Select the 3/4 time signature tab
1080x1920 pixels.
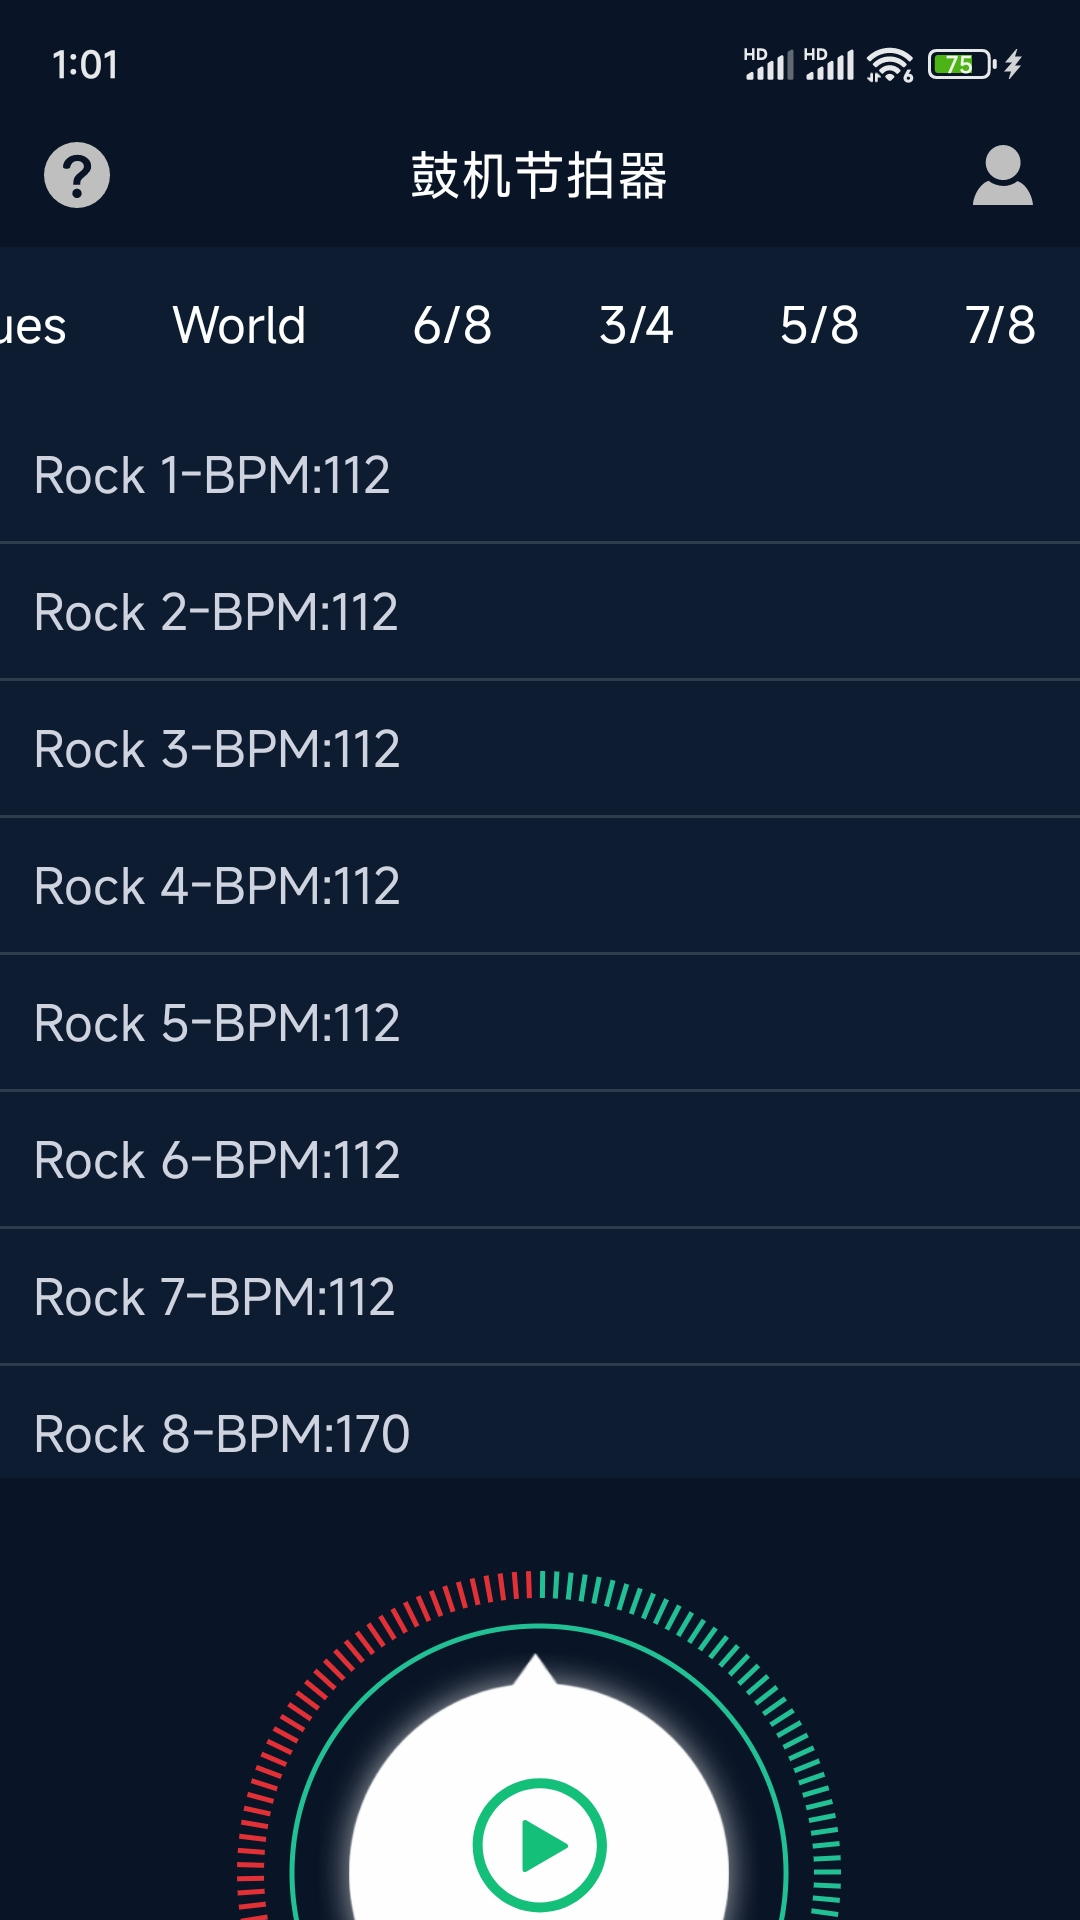(x=636, y=326)
